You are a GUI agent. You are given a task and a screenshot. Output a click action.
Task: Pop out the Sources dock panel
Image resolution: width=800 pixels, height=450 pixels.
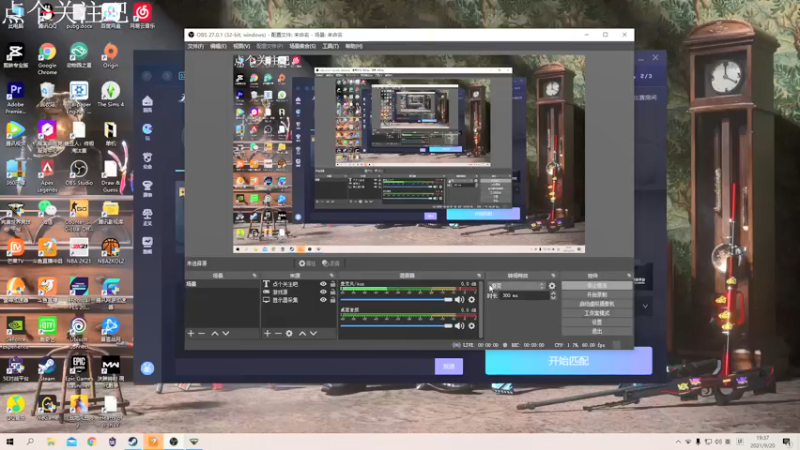332,276
